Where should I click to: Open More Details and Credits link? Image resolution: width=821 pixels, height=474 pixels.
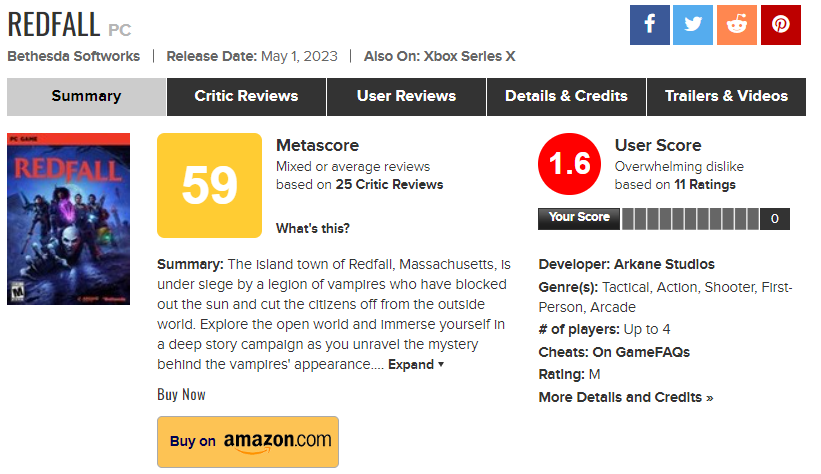click(x=626, y=397)
